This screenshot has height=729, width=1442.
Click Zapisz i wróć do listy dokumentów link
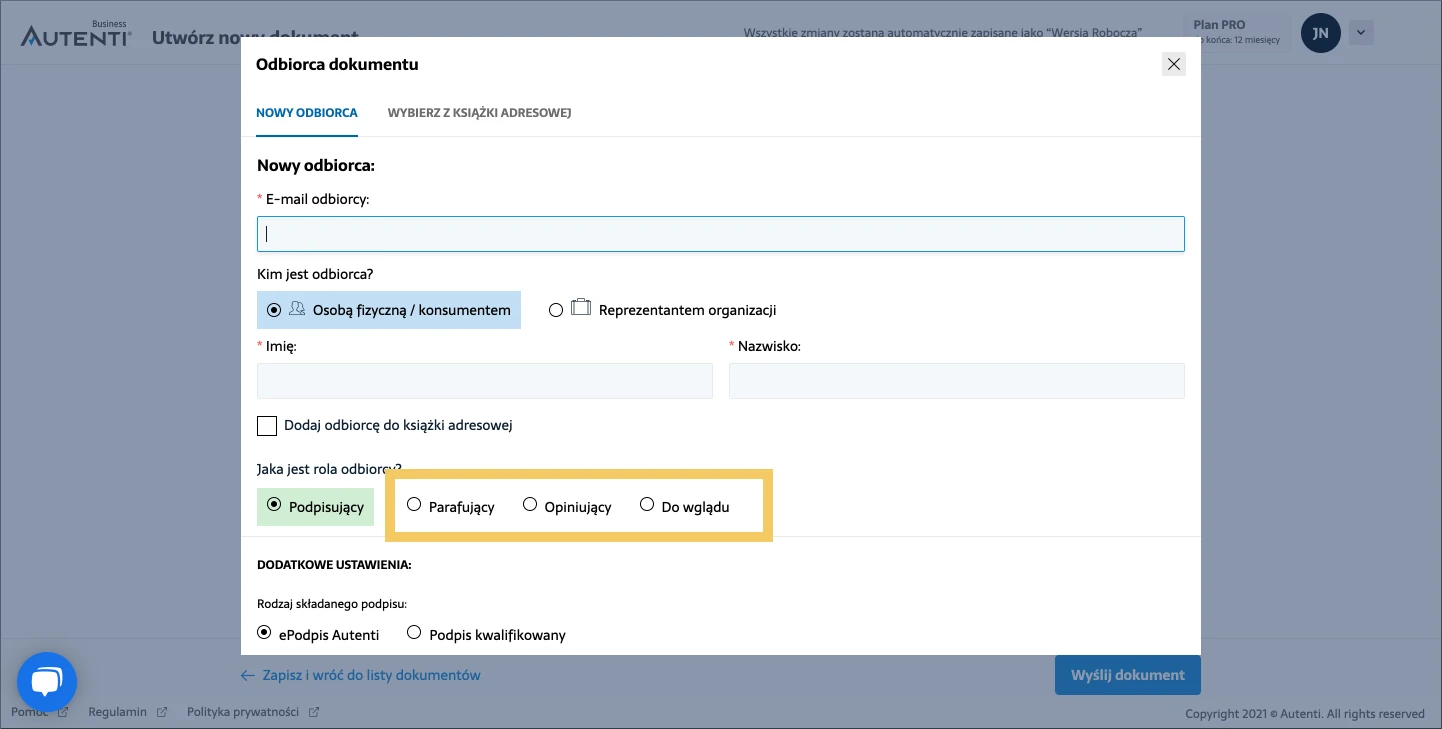coord(371,675)
